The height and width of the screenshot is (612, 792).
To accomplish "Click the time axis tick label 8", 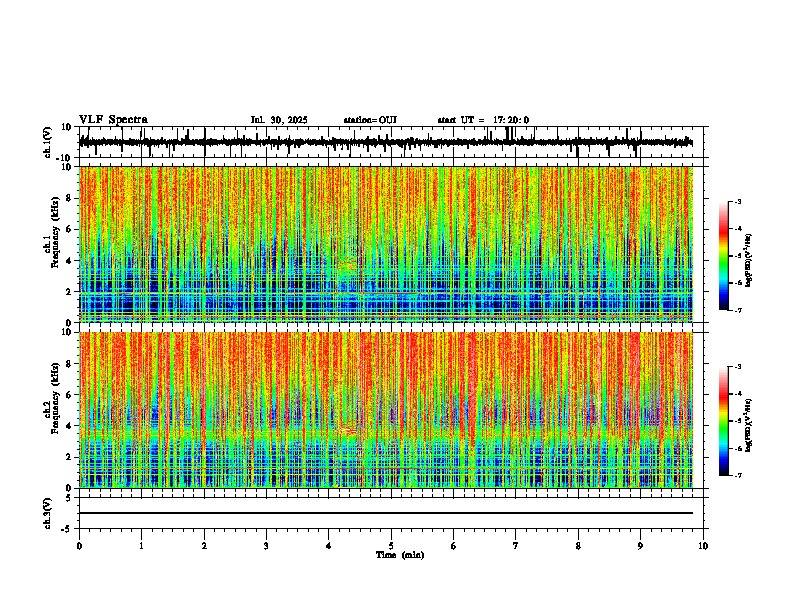I will click(578, 546).
